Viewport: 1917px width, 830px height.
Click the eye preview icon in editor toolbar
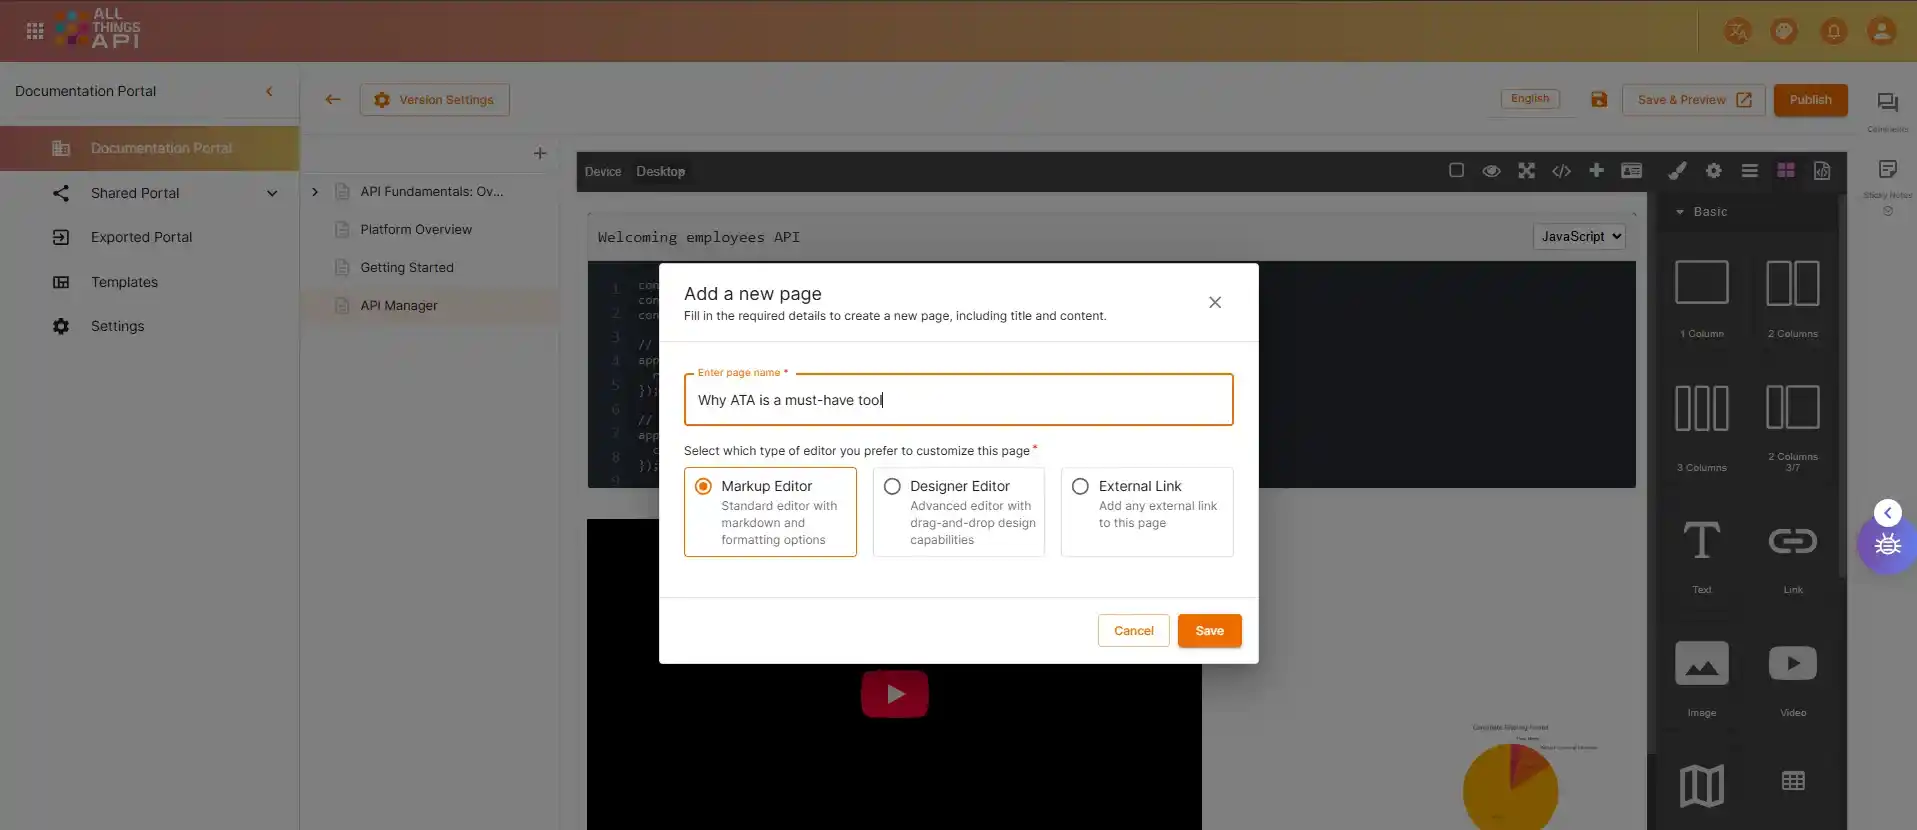1491,171
